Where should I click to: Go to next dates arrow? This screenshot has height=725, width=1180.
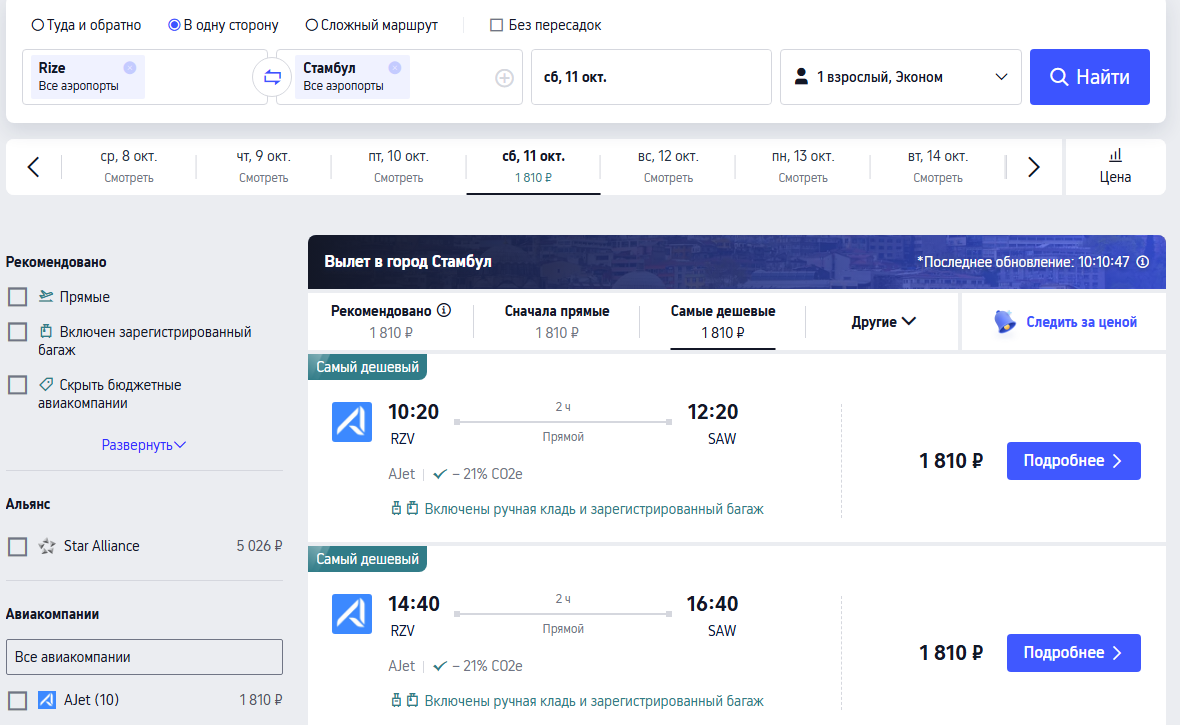(1034, 166)
